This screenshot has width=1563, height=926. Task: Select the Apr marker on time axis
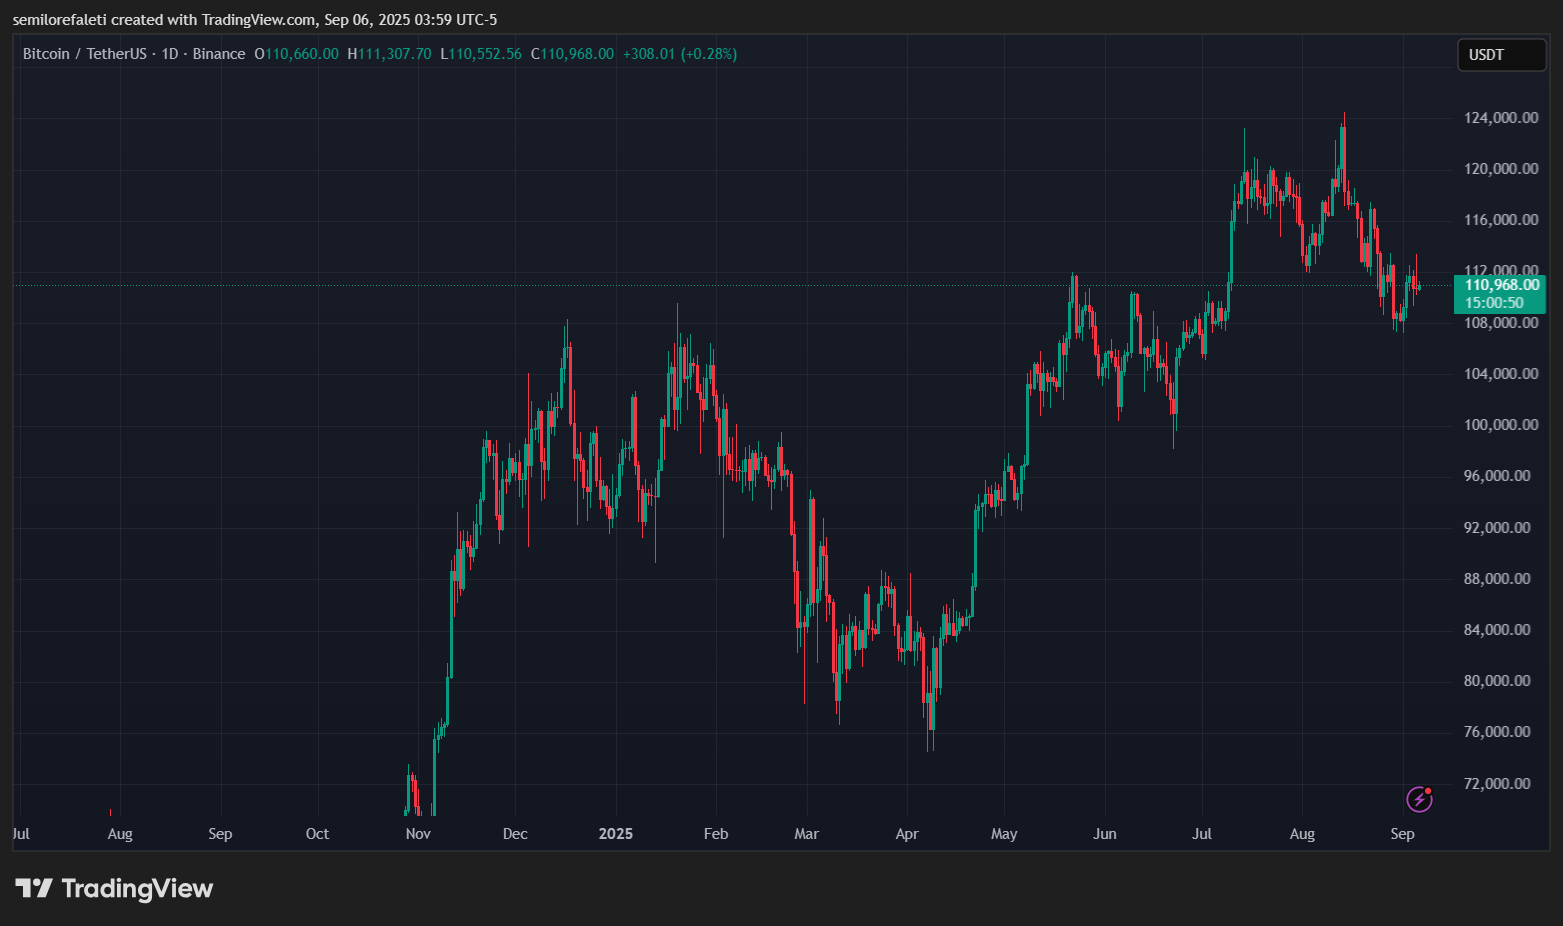tap(907, 834)
